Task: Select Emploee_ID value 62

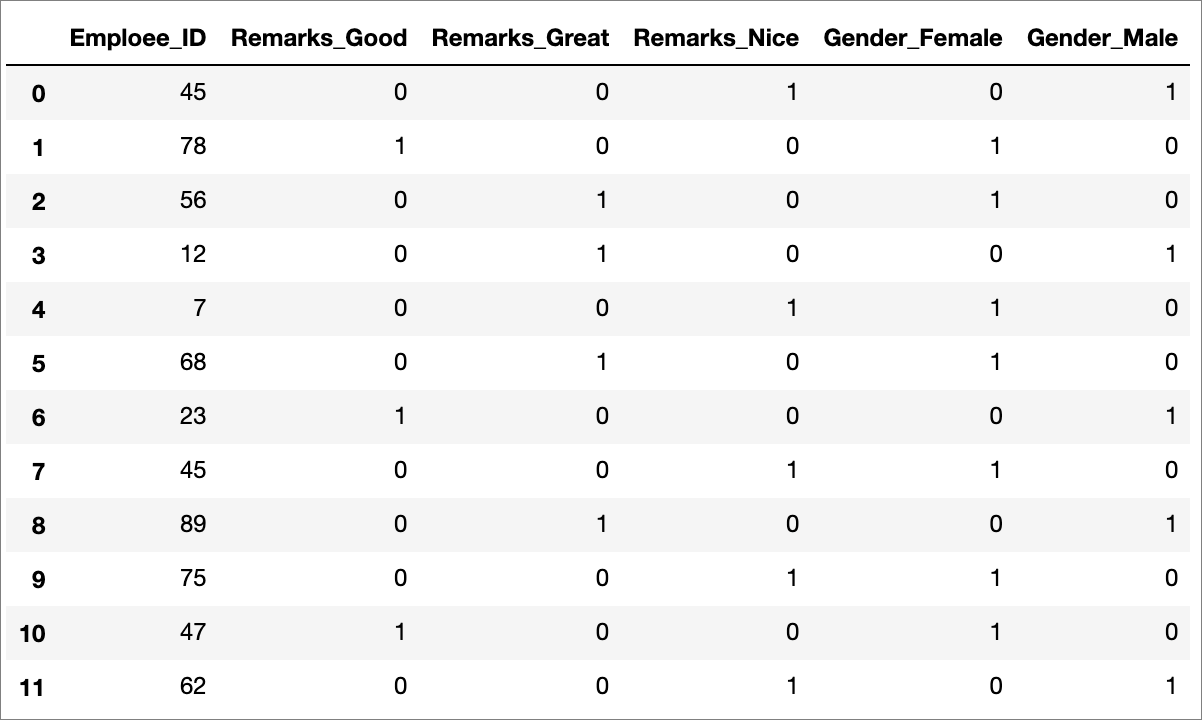Action: (x=193, y=686)
